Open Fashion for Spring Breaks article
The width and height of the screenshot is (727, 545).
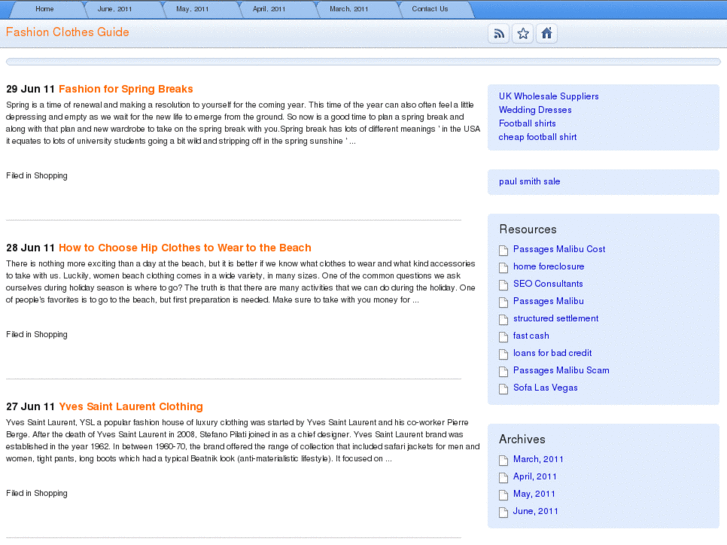(126, 89)
